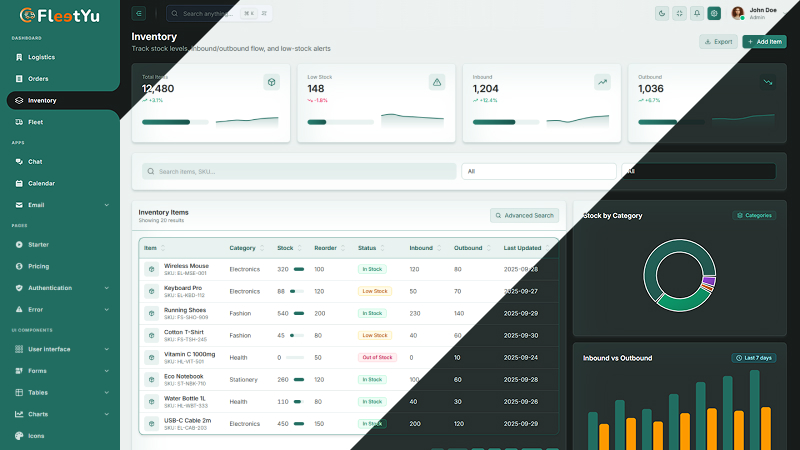Open the Fleet page in the sidebar
800x450 pixels.
tap(35, 122)
